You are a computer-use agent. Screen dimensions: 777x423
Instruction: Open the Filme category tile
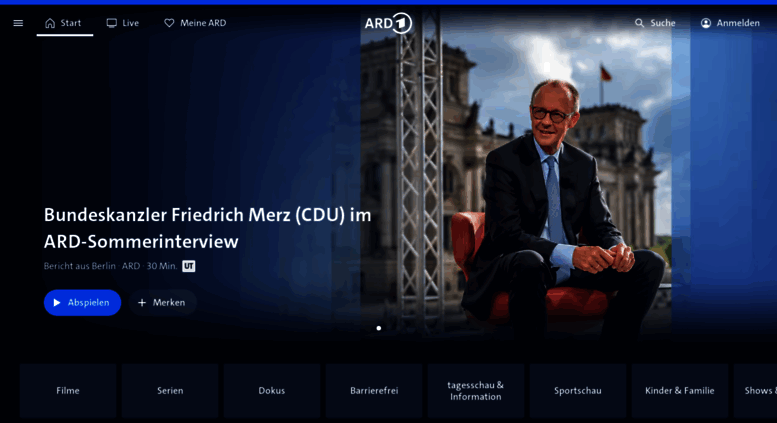(68, 391)
